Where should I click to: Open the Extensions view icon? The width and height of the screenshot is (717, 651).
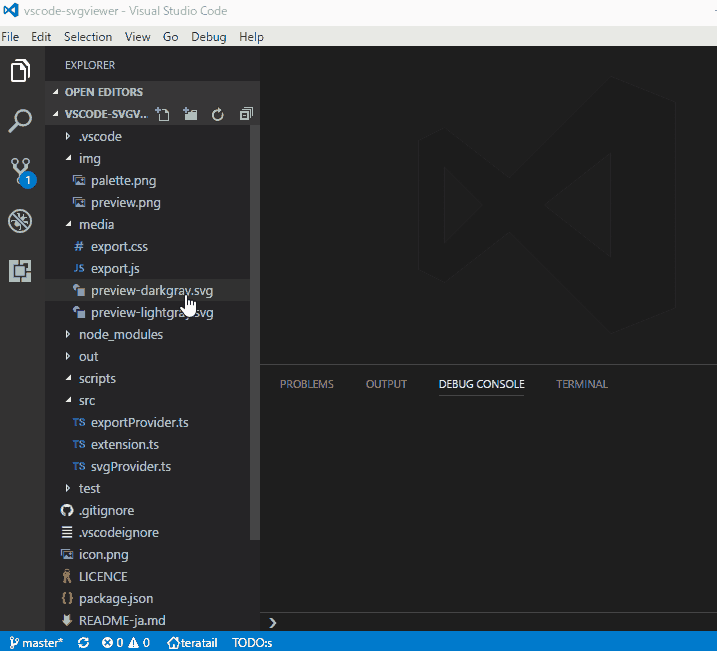coord(21,270)
